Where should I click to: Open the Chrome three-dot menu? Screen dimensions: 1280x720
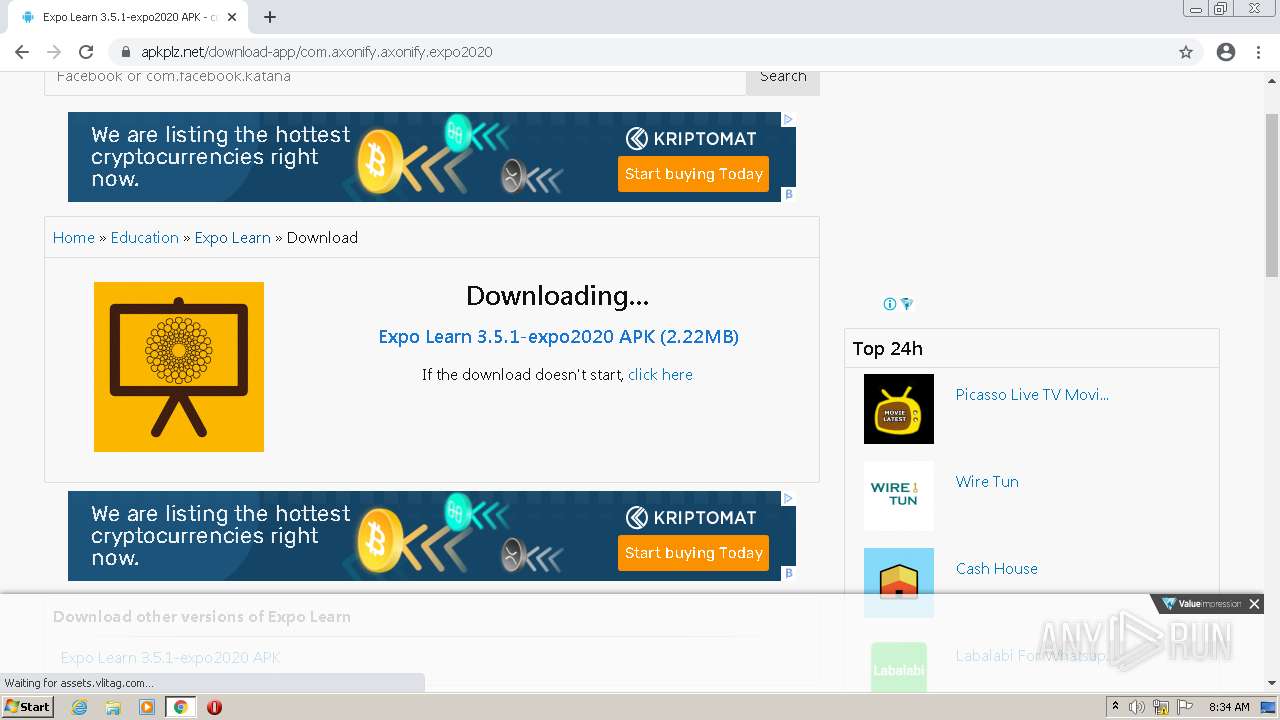[x=1258, y=52]
